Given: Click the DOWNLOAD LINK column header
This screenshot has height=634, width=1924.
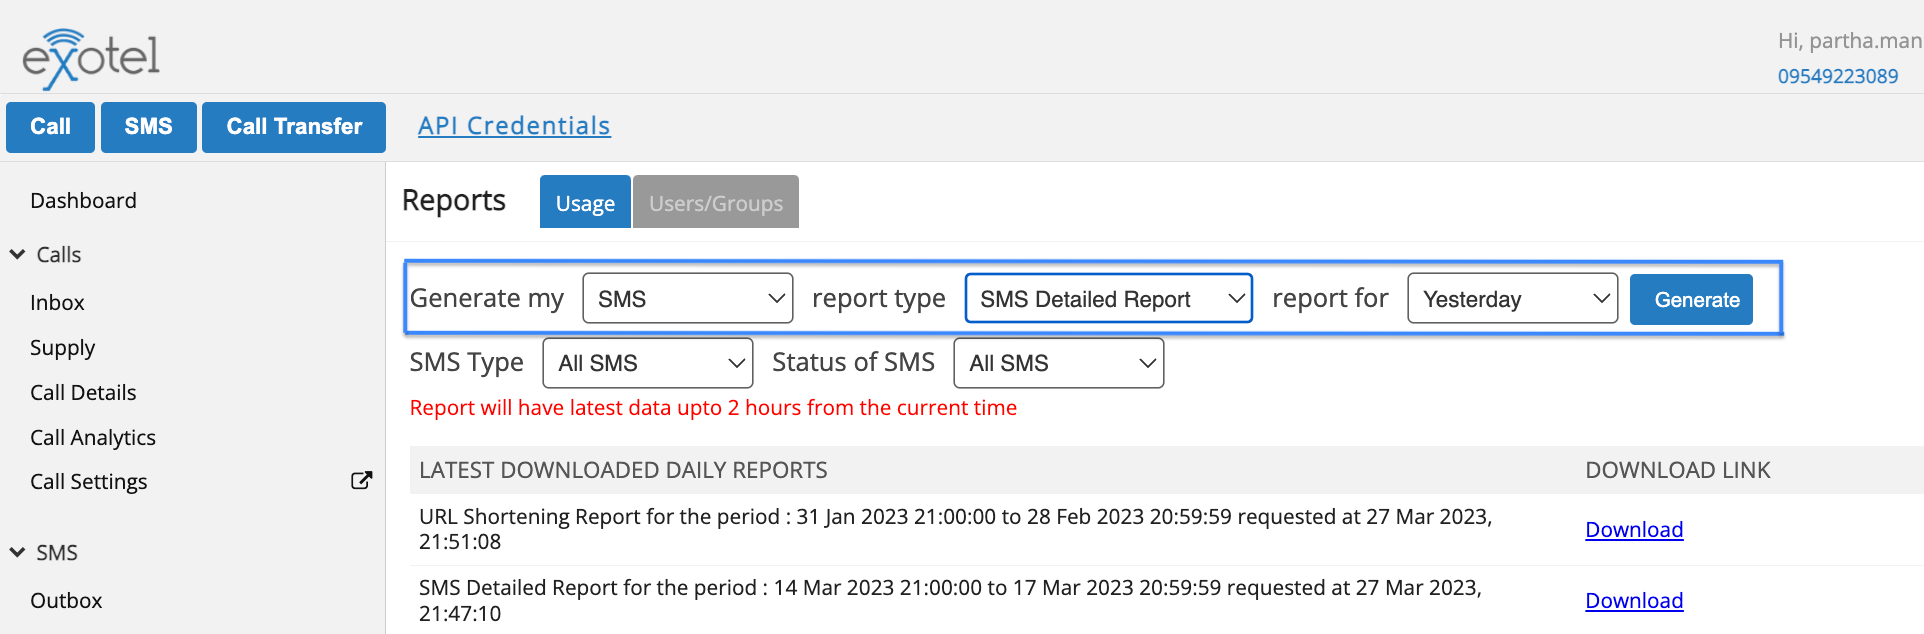Looking at the screenshot, I should click(x=1678, y=470).
